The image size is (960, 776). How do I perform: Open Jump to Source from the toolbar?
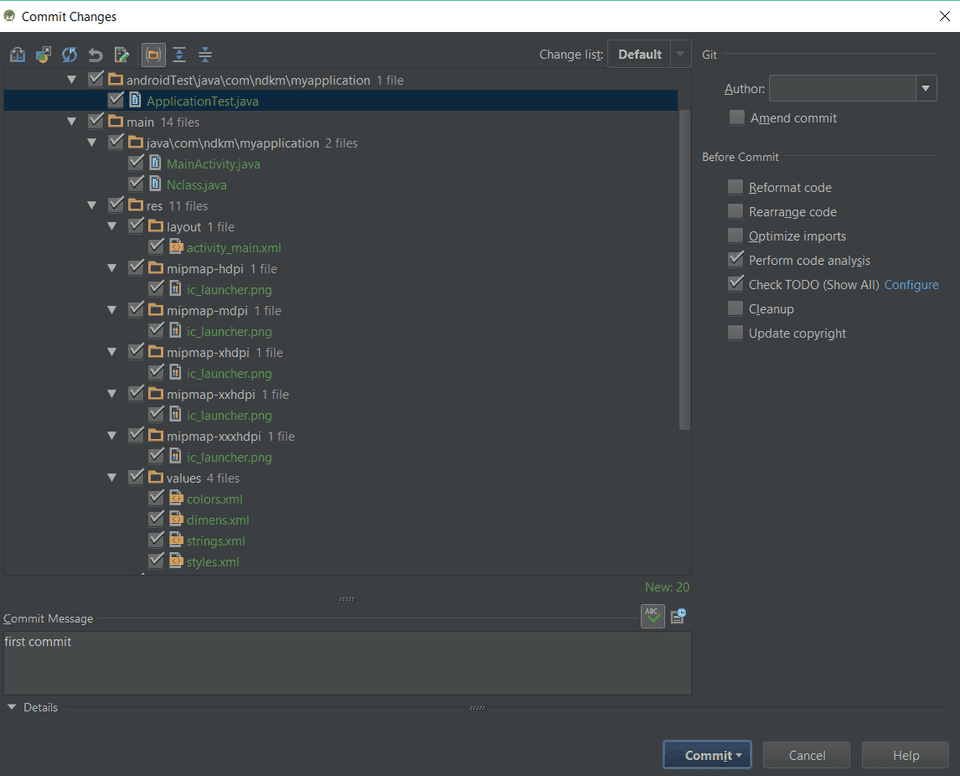click(121, 54)
